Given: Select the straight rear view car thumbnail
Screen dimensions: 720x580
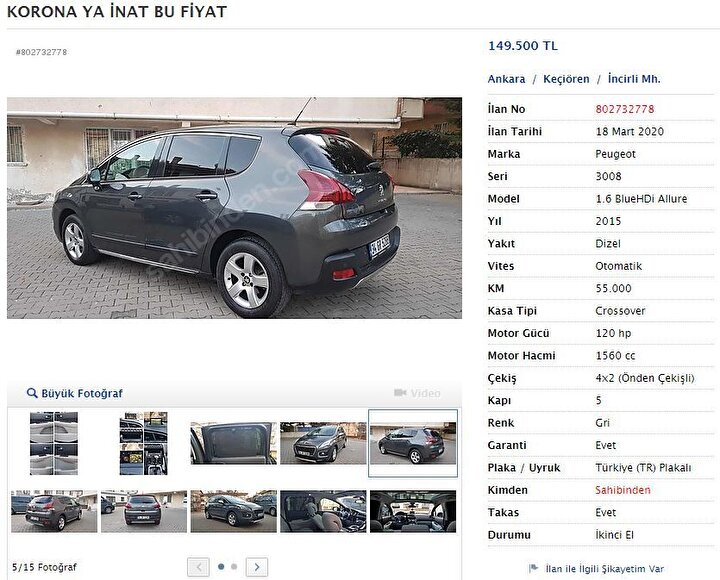Looking at the screenshot, I should tap(144, 511).
